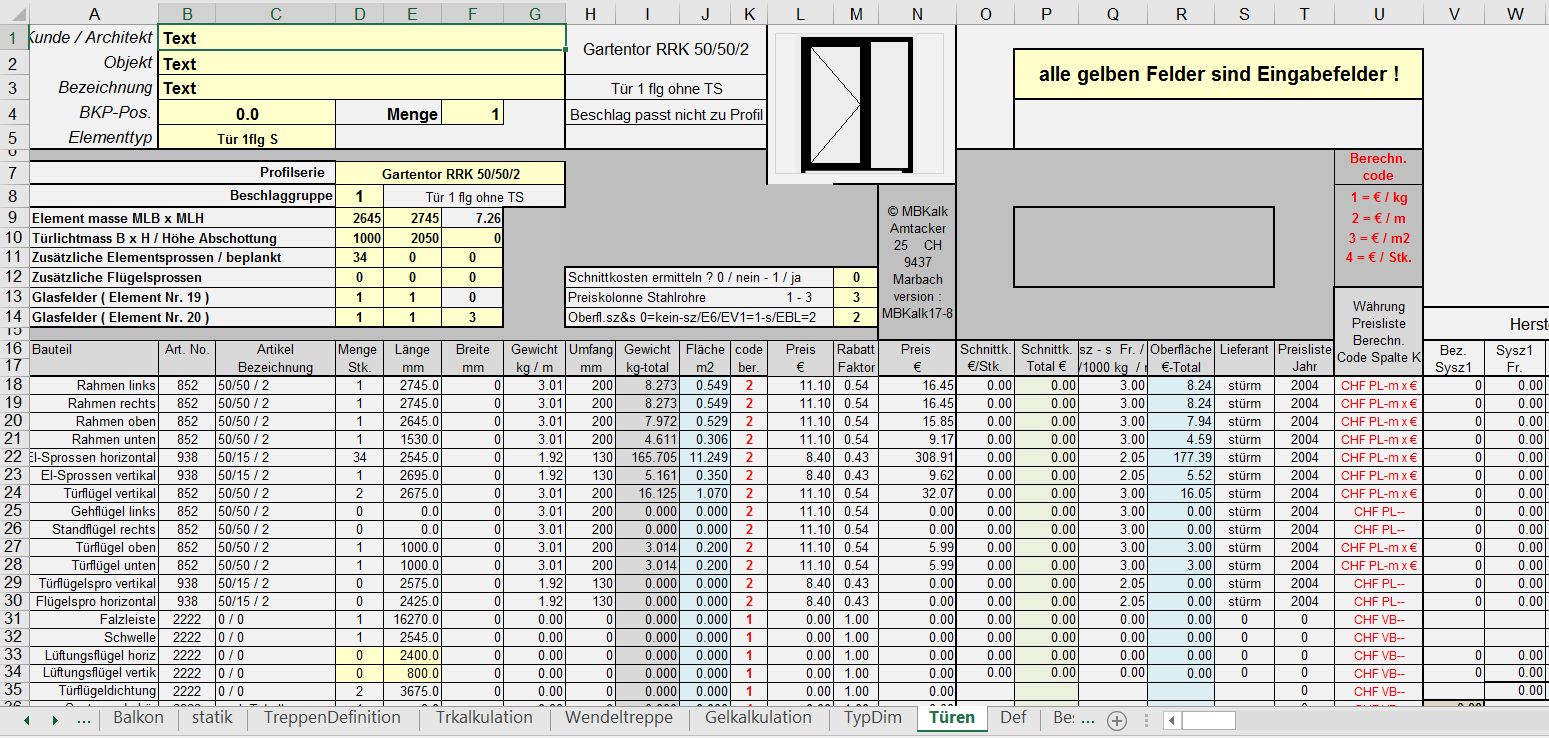Select the Menge quantity input cell
This screenshot has height=738, width=1549.
(x=472, y=114)
